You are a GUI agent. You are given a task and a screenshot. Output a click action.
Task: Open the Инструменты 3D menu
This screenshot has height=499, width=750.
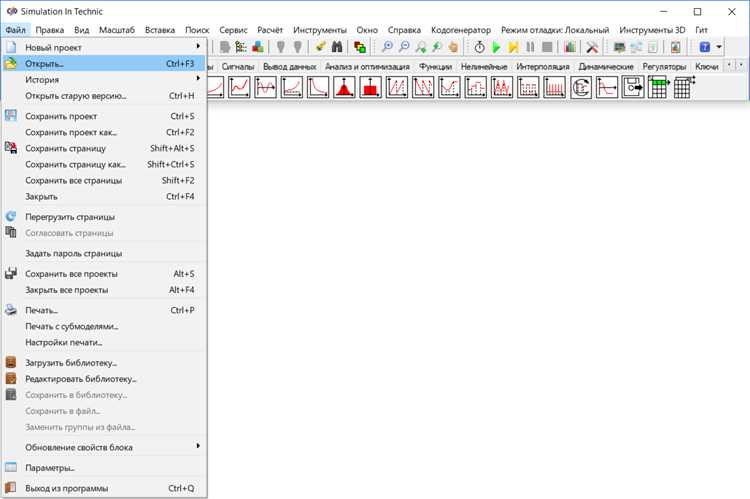point(652,30)
